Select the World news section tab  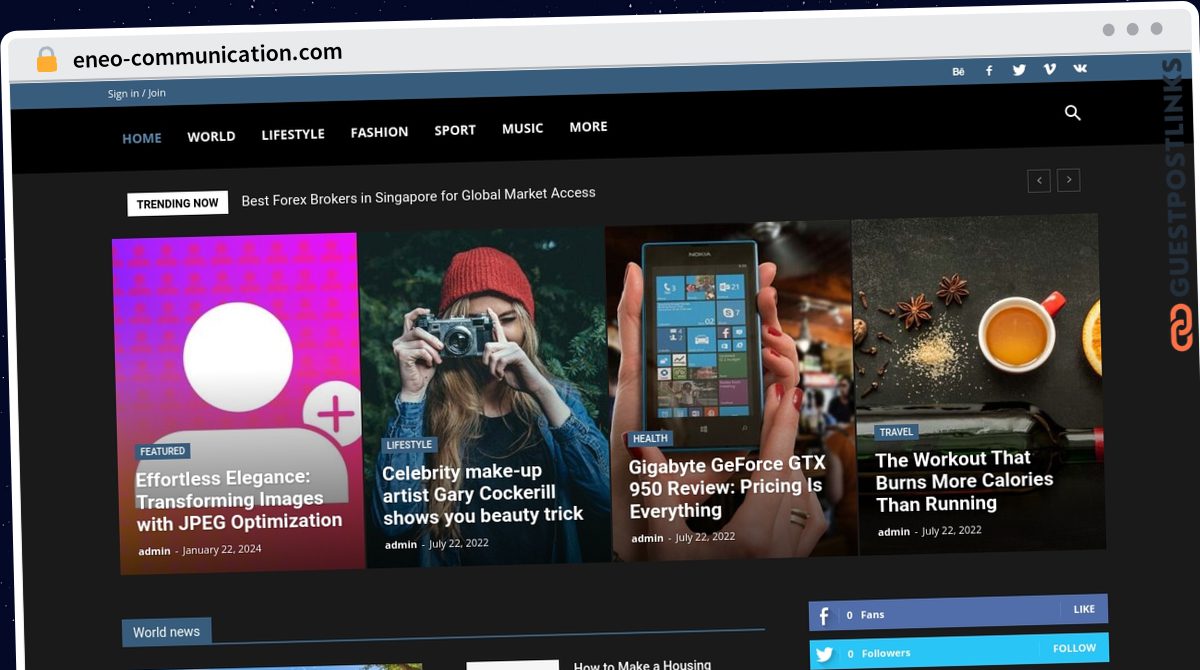[x=166, y=632]
